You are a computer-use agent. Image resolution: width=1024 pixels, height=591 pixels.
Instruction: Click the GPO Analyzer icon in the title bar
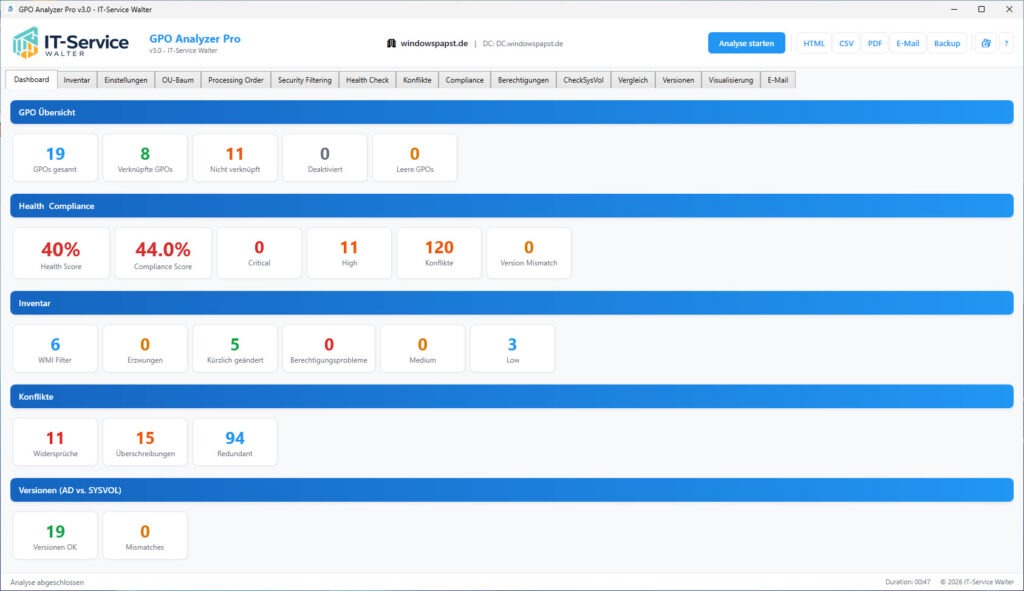click(x=10, y=8)
